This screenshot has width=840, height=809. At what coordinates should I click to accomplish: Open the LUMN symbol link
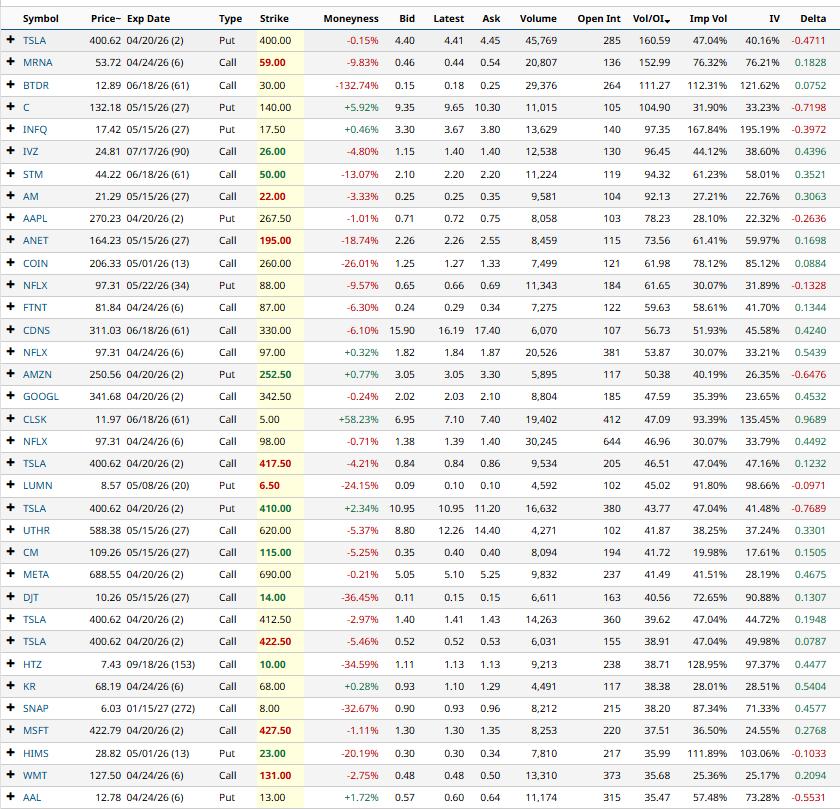coord(38,485)
